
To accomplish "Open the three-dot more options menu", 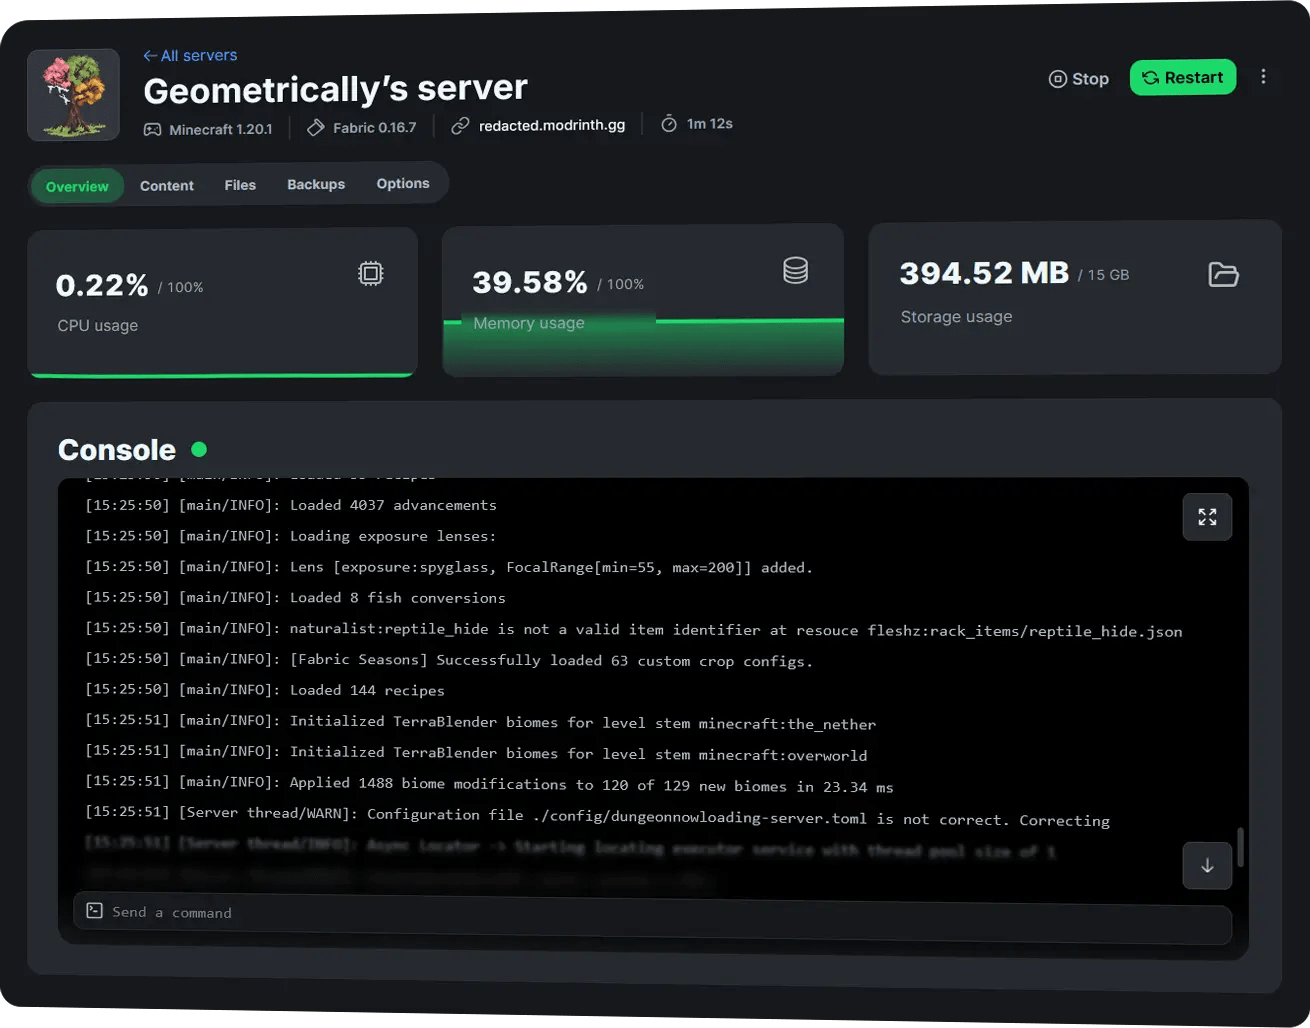I will 1264,77.
